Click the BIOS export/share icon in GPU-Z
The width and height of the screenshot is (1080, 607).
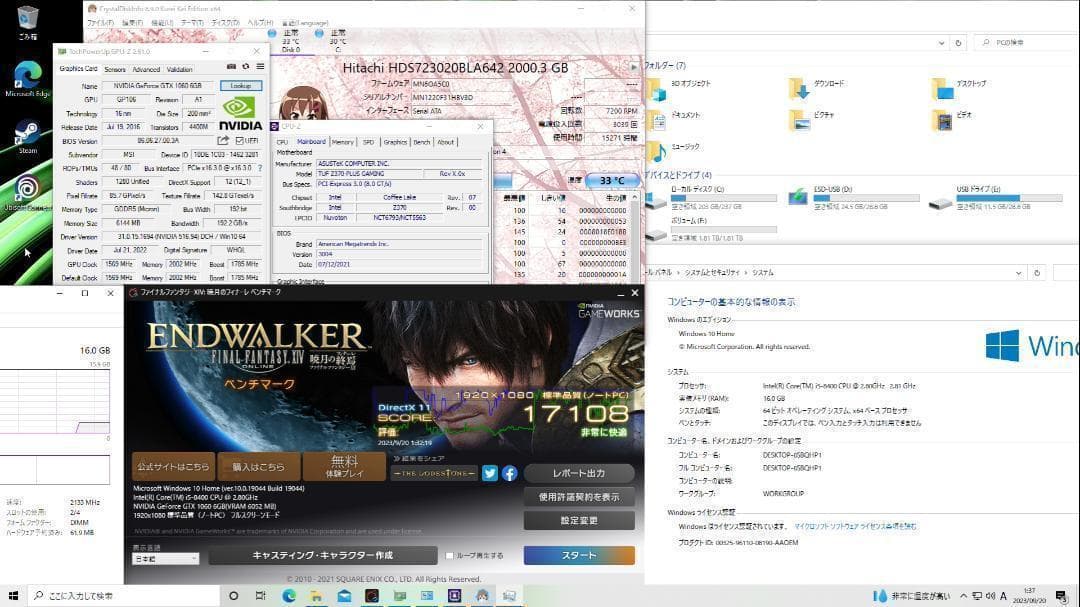[222, 140]
